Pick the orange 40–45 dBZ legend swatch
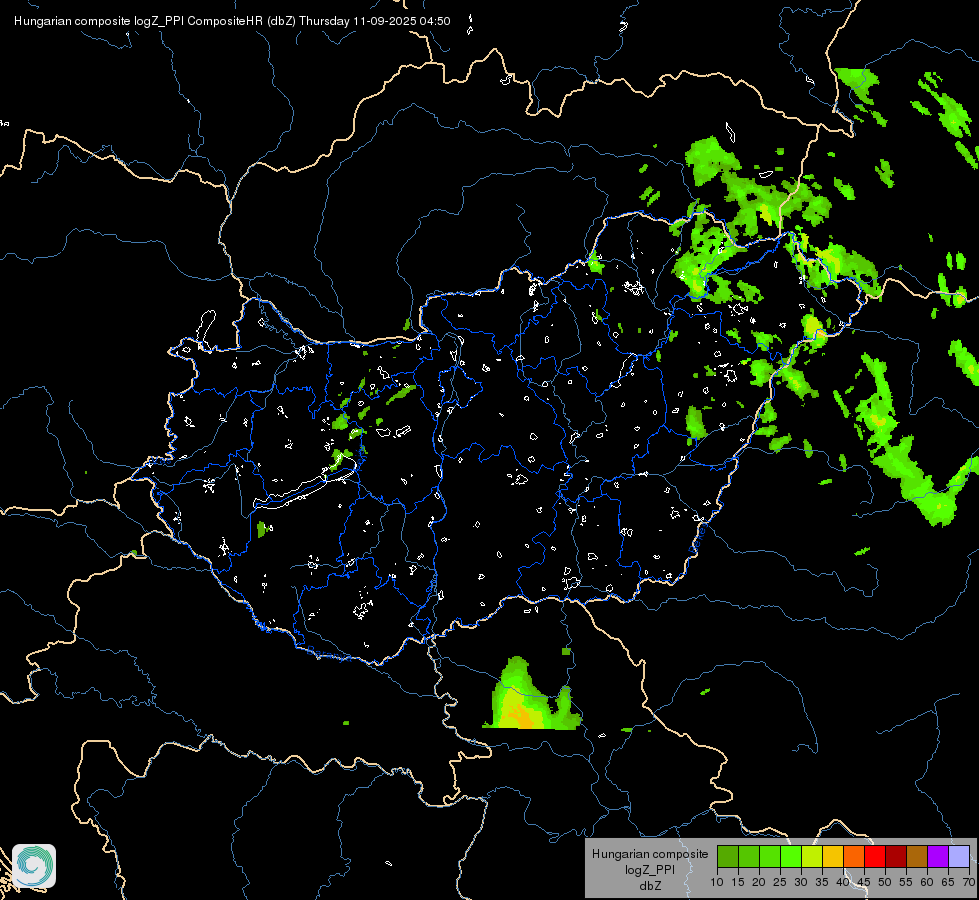Viewport: 979px width, 900px height. 854,856
